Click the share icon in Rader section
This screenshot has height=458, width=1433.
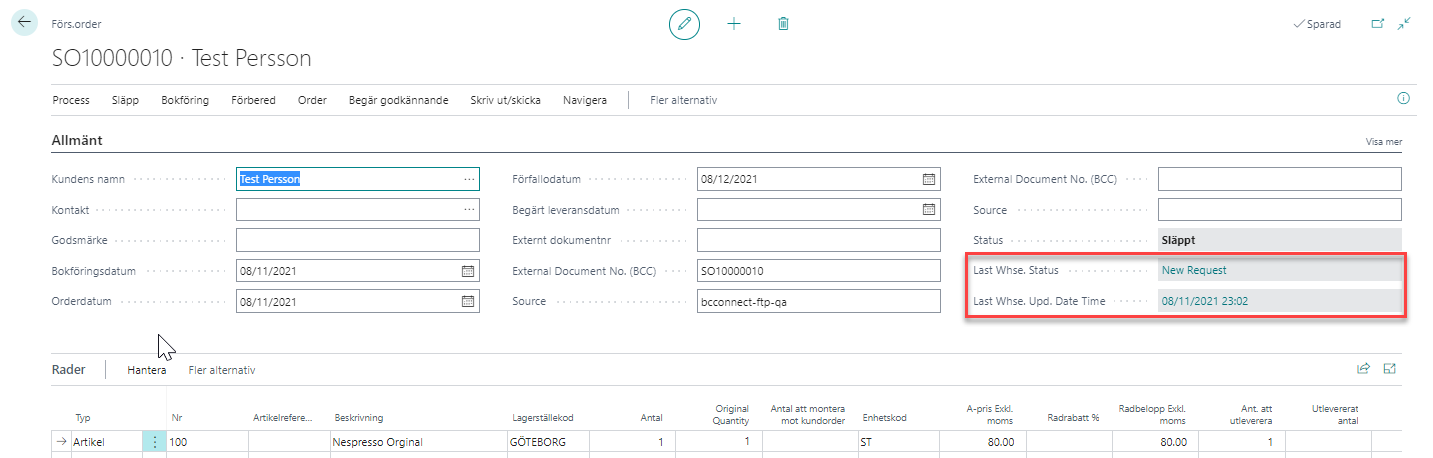1362,369
